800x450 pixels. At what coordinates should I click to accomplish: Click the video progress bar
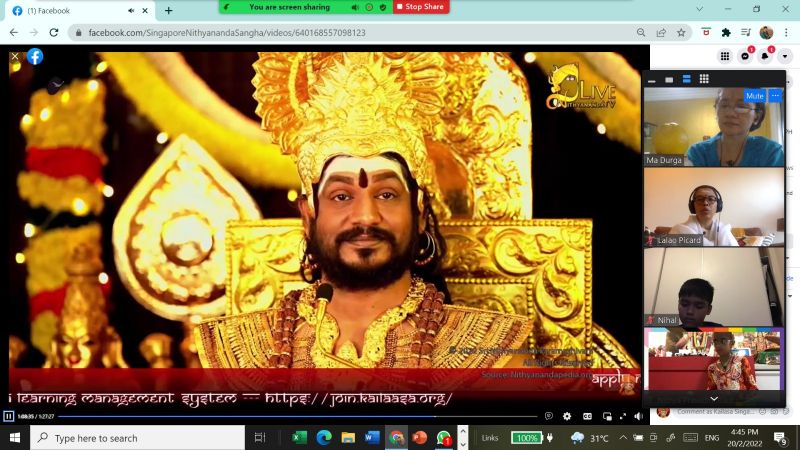tap(300, 416)
